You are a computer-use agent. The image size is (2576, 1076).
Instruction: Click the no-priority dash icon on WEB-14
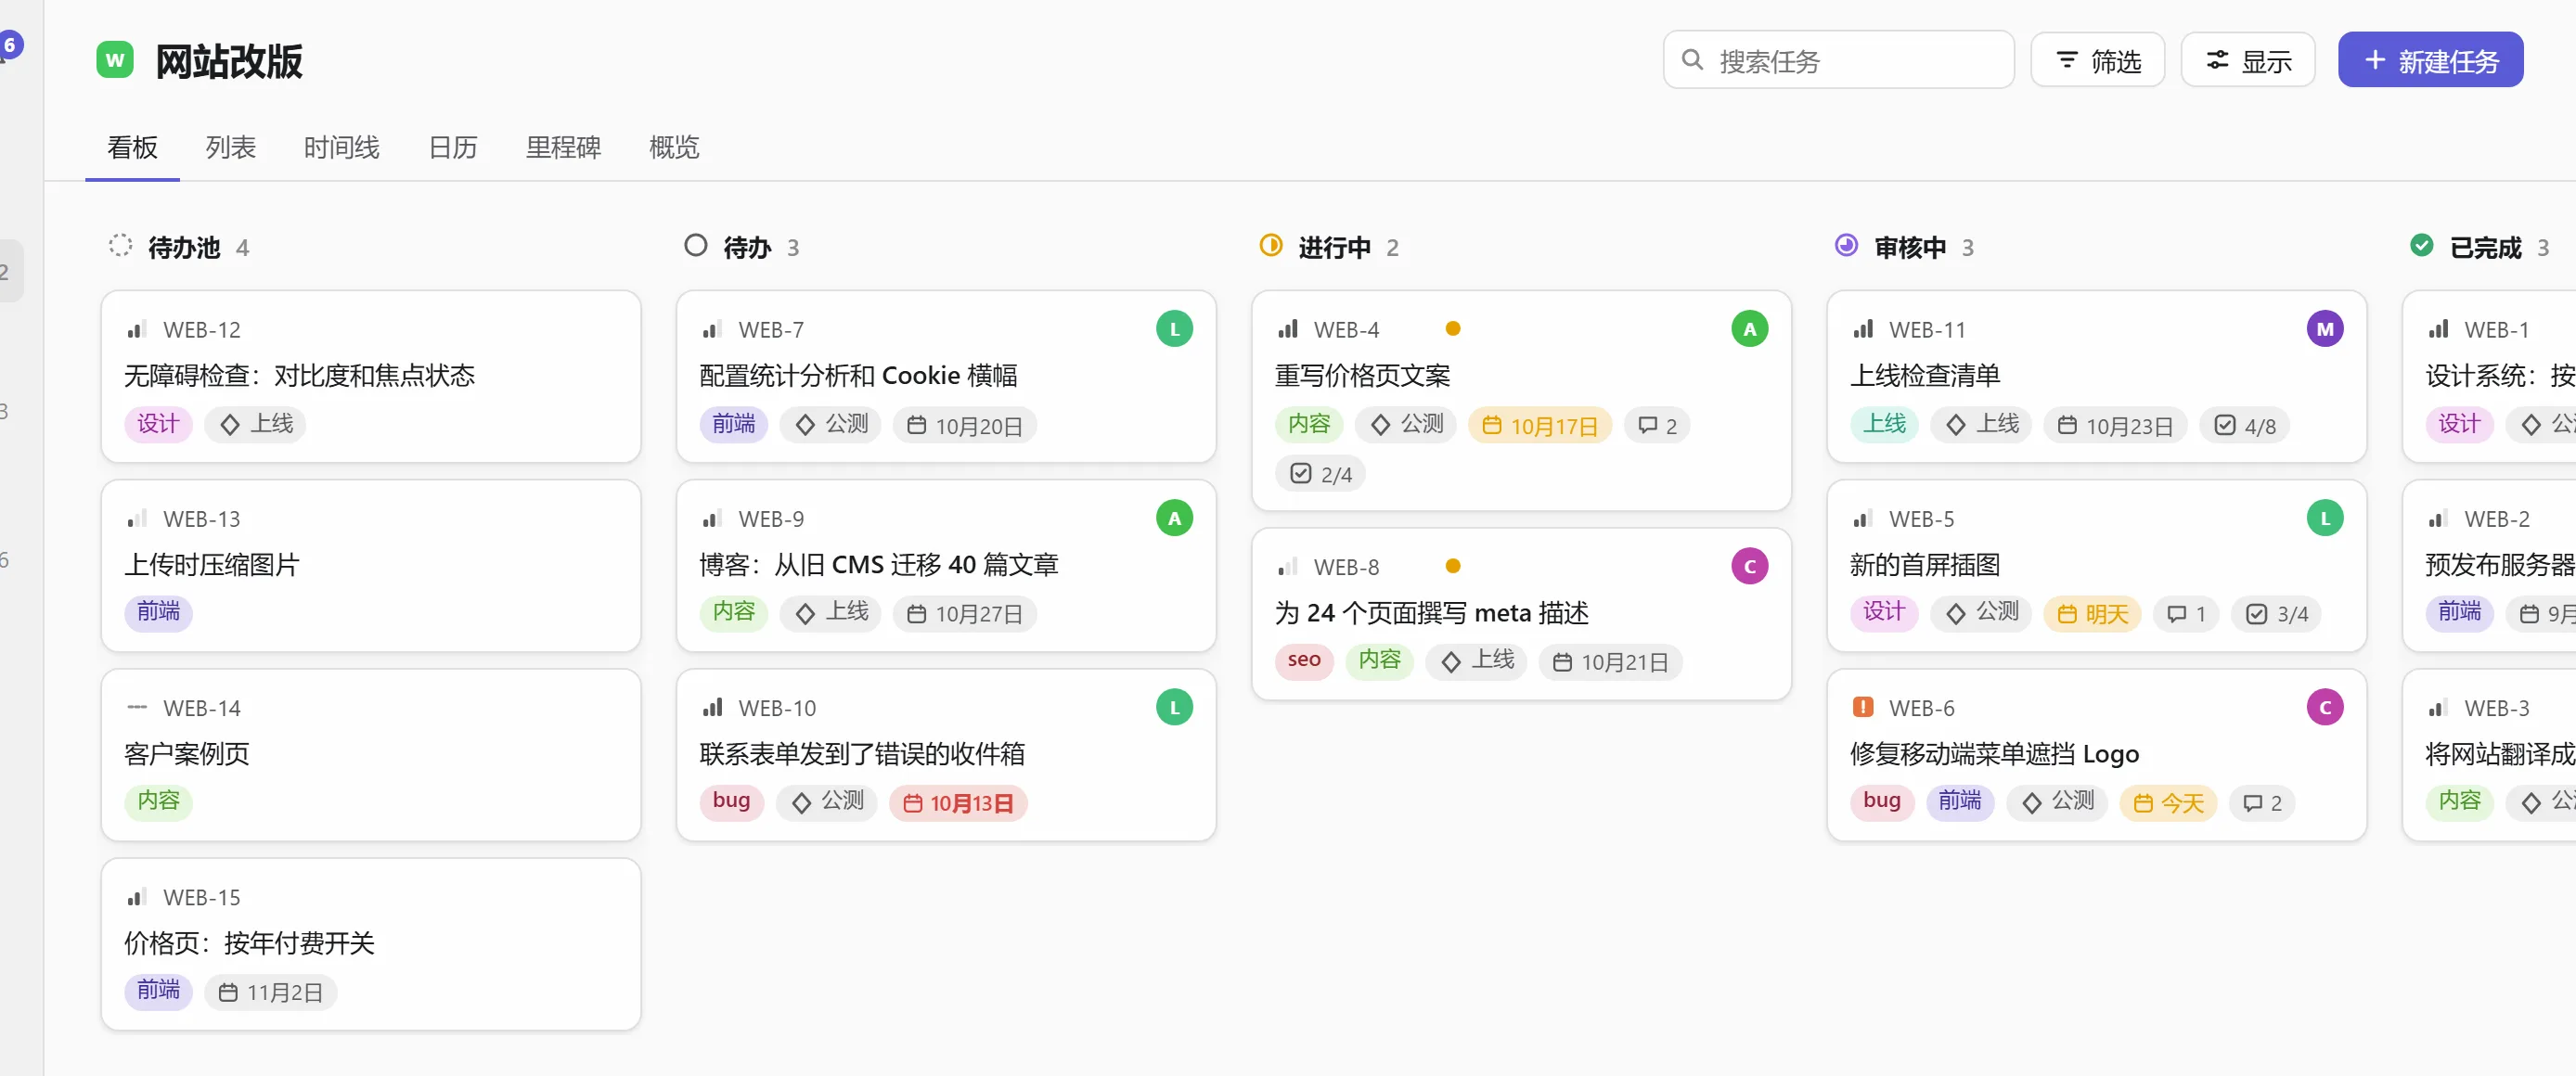[137, 707]
